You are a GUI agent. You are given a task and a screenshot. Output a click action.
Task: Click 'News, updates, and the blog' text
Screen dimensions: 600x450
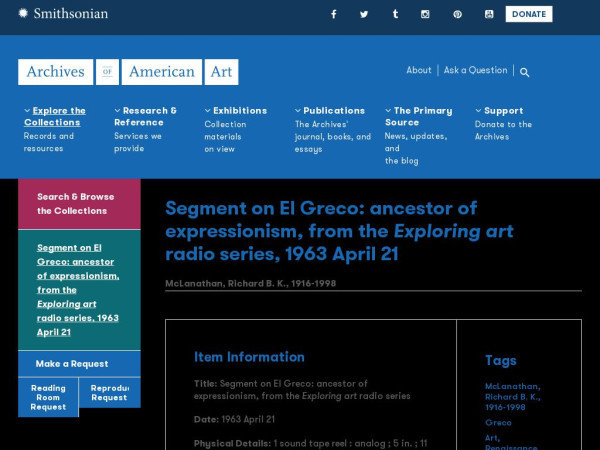coord(416,148)
